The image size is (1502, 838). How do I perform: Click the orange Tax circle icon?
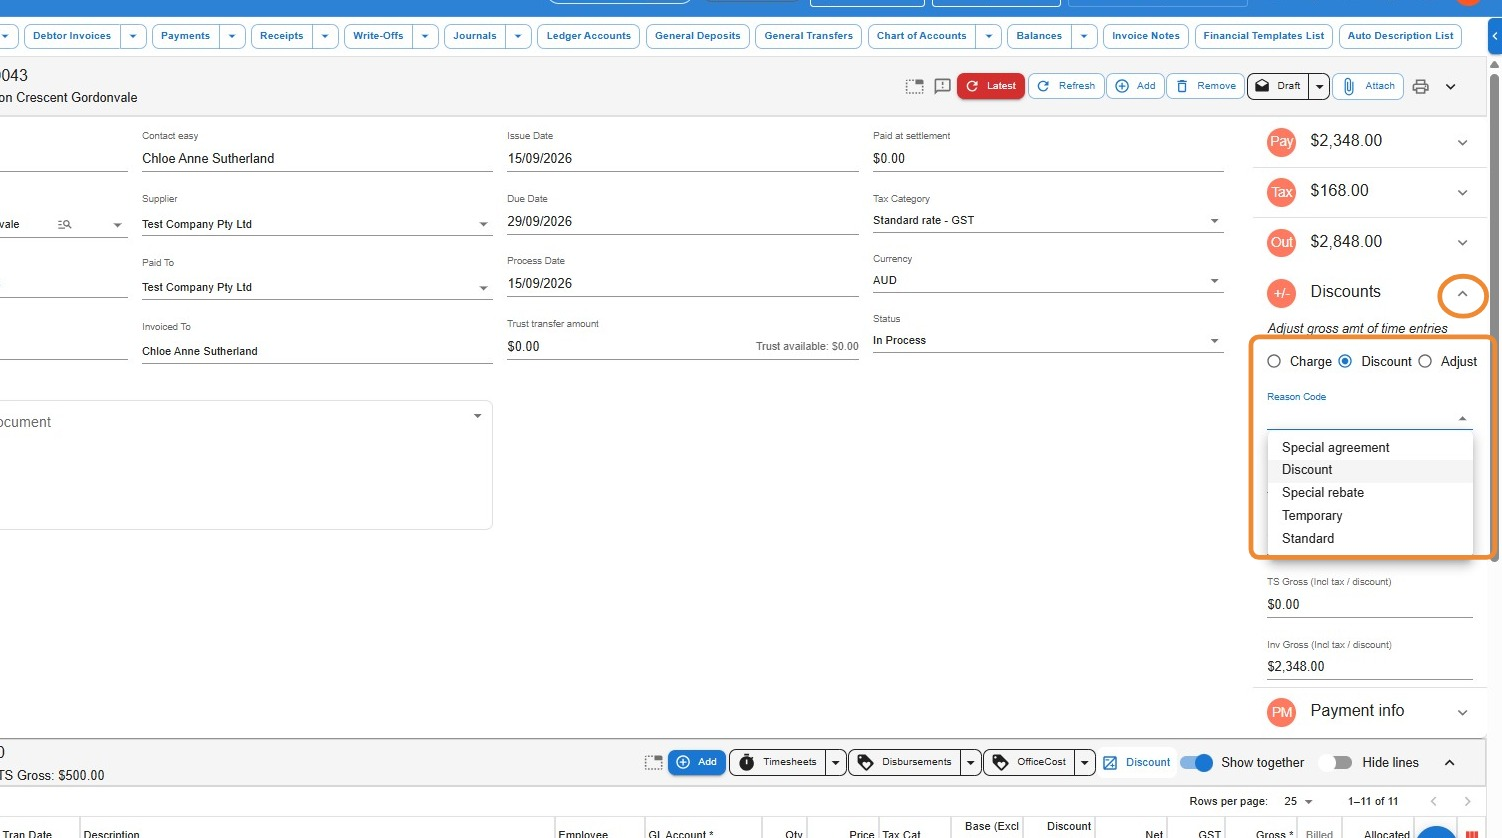(x=1282, y=192)
